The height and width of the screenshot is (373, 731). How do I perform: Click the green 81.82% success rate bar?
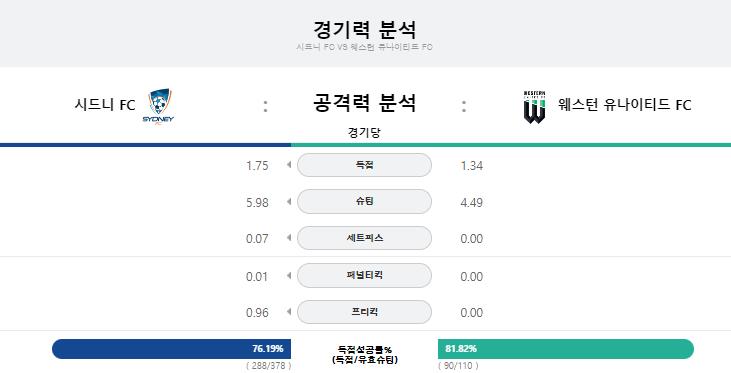click(566, 349)
